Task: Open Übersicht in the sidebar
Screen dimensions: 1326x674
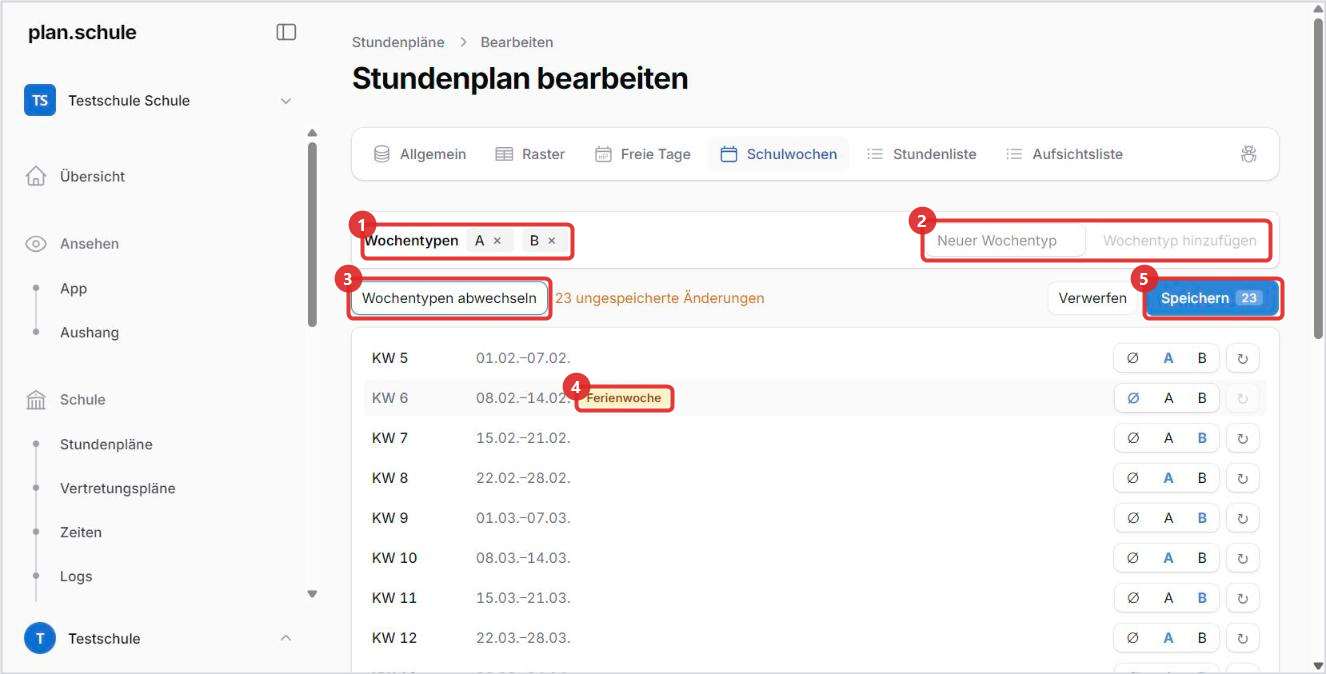Action: (92, 176)
